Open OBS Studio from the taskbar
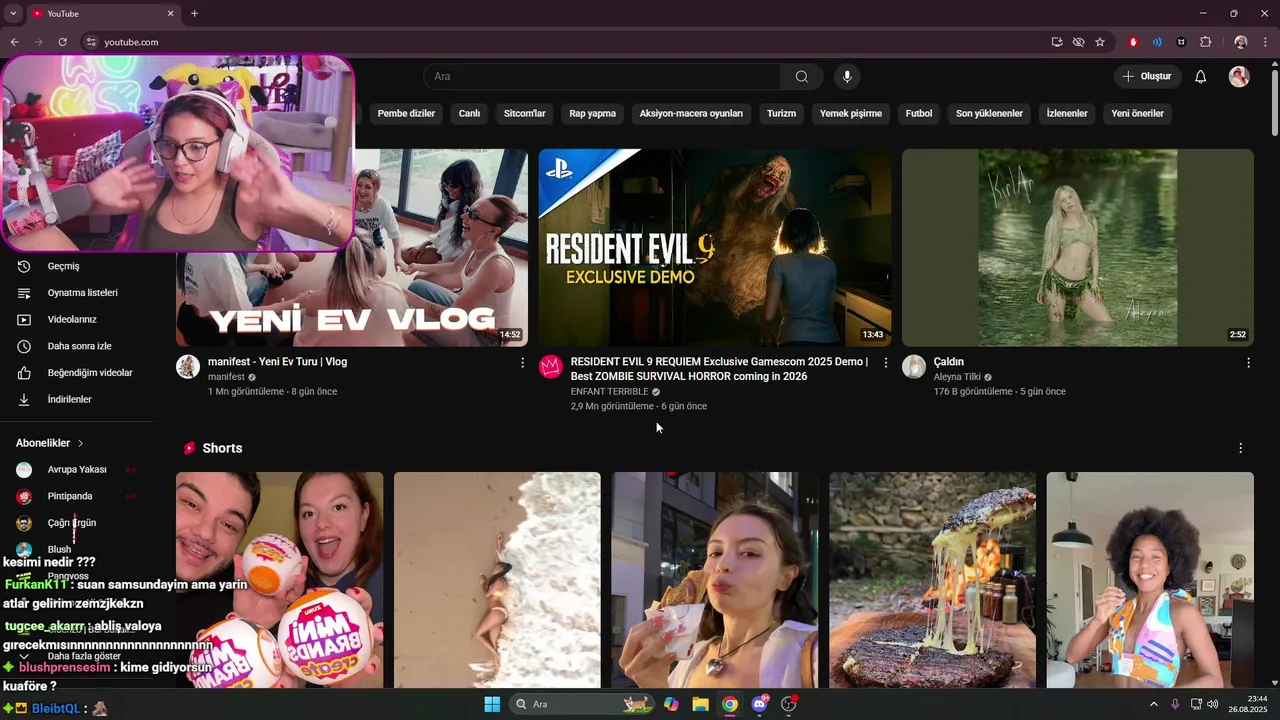The width and height of the screenshot is (1280, 720). pos(789,704)
